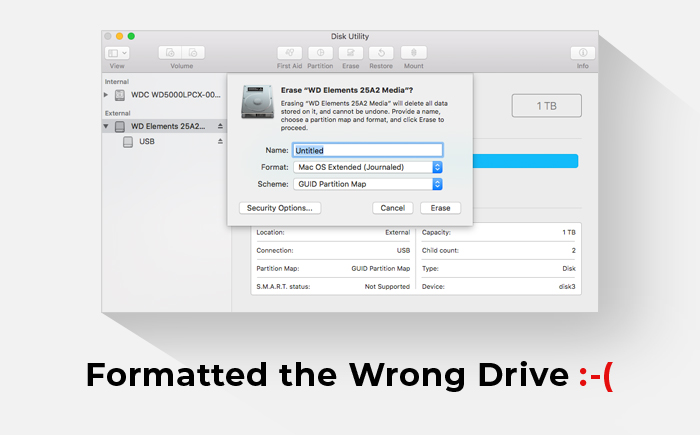Click the Erase toolbar icon
Screen dimensions: 700x435
tap(350, 52)
